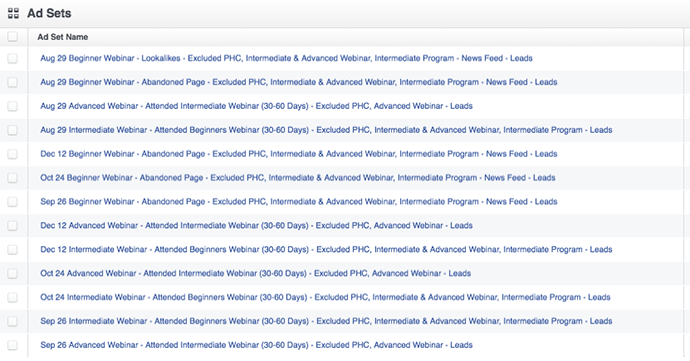This screenshot has height=361, width=690.
Task: Tick the Oct 24 Intermediate Webinar checkbox
Action: [13, 297]
